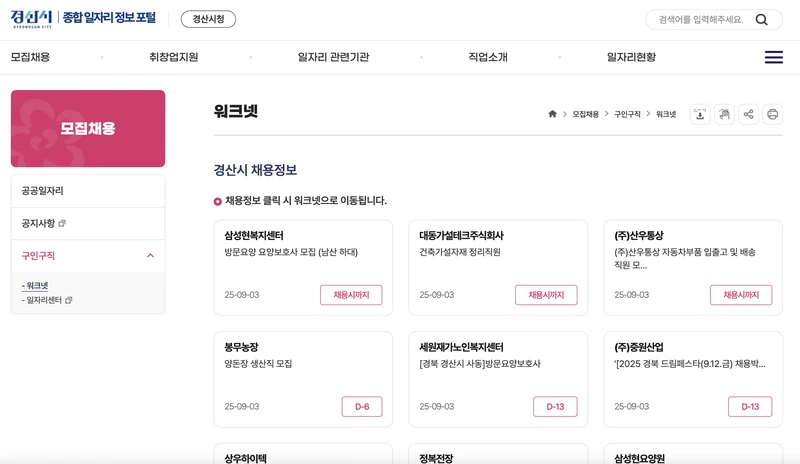
Task: Click 모집채용 in the breadcrumb
Action: 585,114
